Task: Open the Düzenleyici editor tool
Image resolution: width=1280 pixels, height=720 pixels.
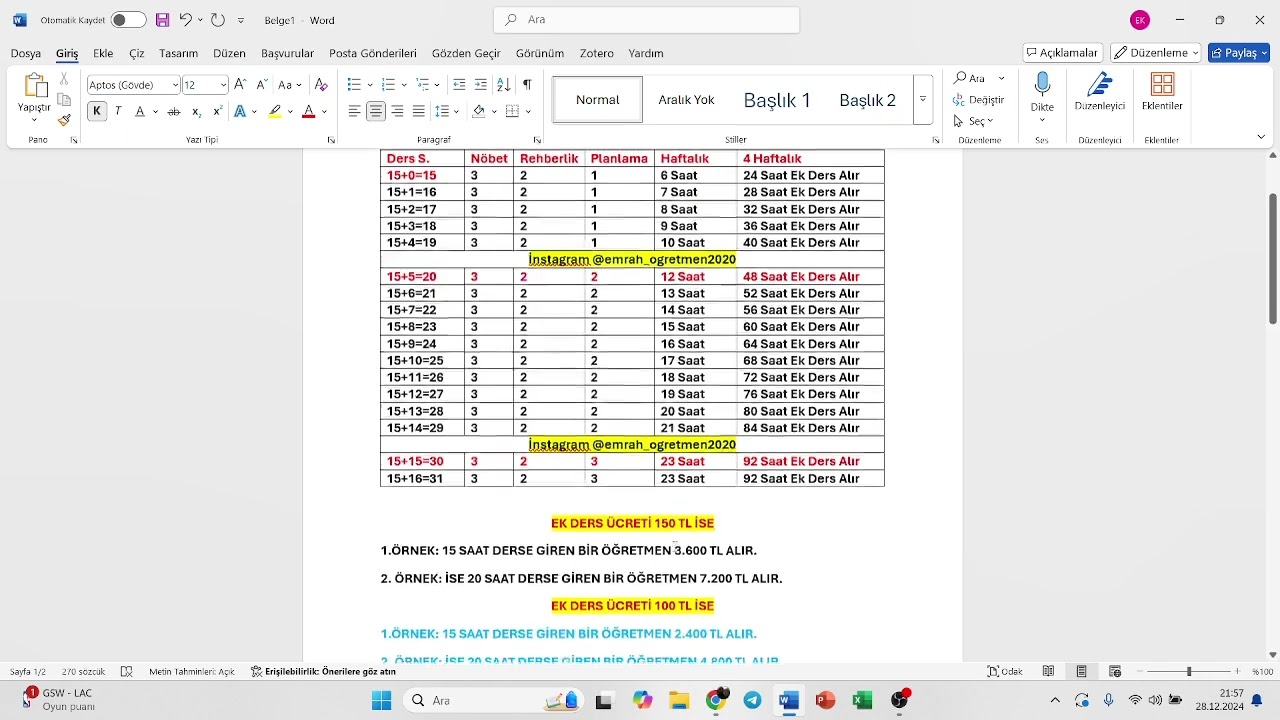Action: [x=1100, y=93]
